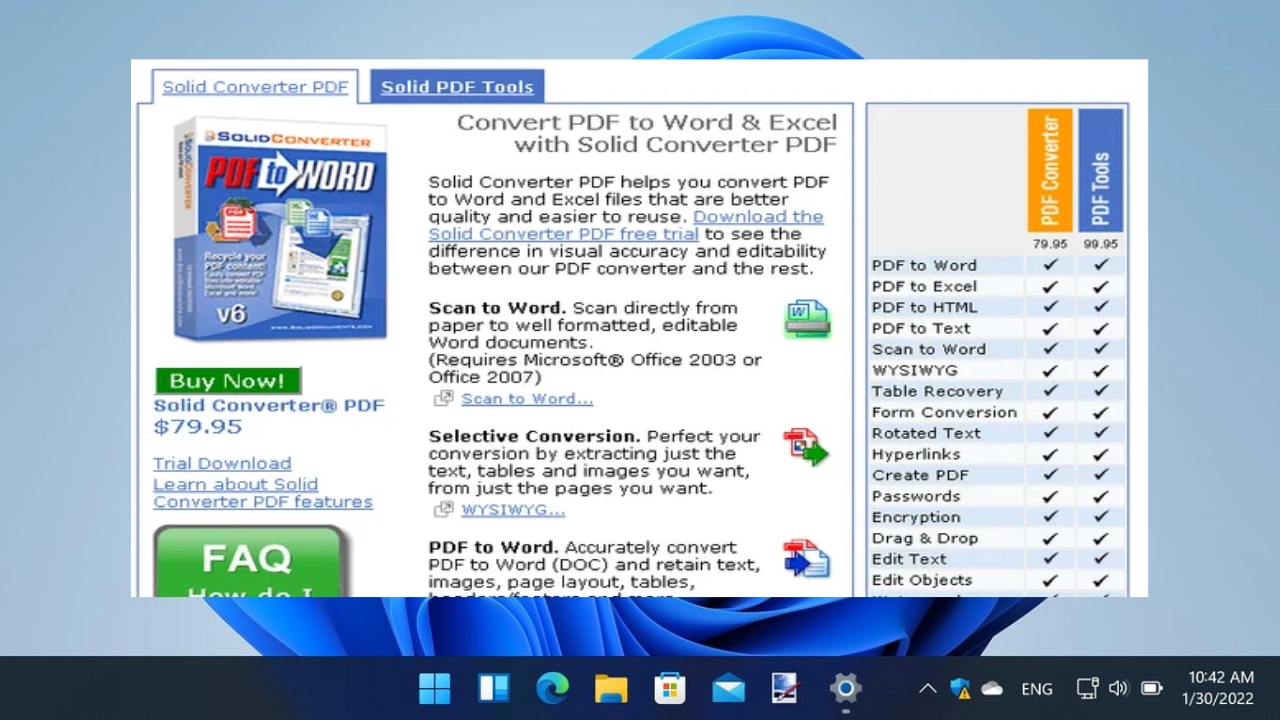Image resolution: width=1280 pixels, height=720 pixels.
Task: Open the Scan to Word... link
Action: click(x=527, y=398)
